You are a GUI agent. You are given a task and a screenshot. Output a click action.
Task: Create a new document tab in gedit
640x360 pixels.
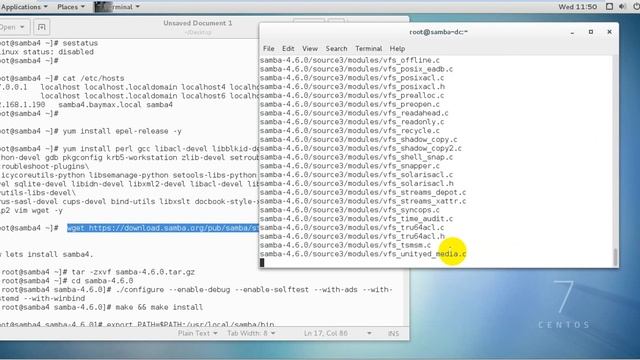[42, 27]
